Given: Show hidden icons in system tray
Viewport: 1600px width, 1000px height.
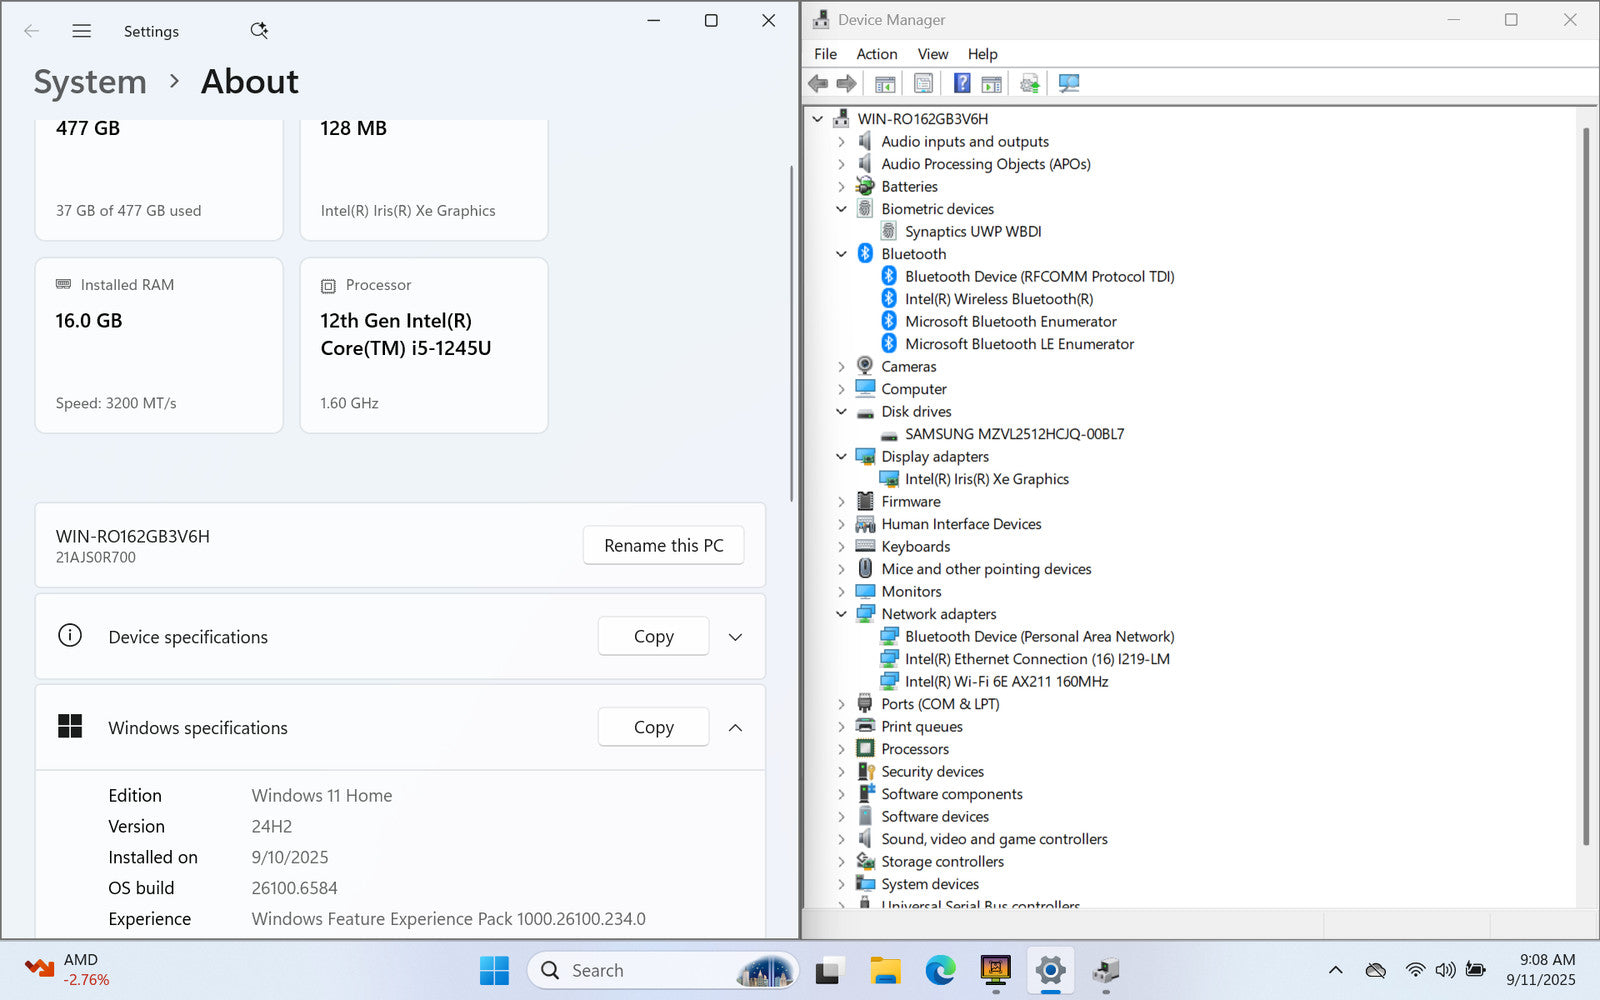Looking at the screenshot, I should pyautogui.click(x=1335, y=970).
